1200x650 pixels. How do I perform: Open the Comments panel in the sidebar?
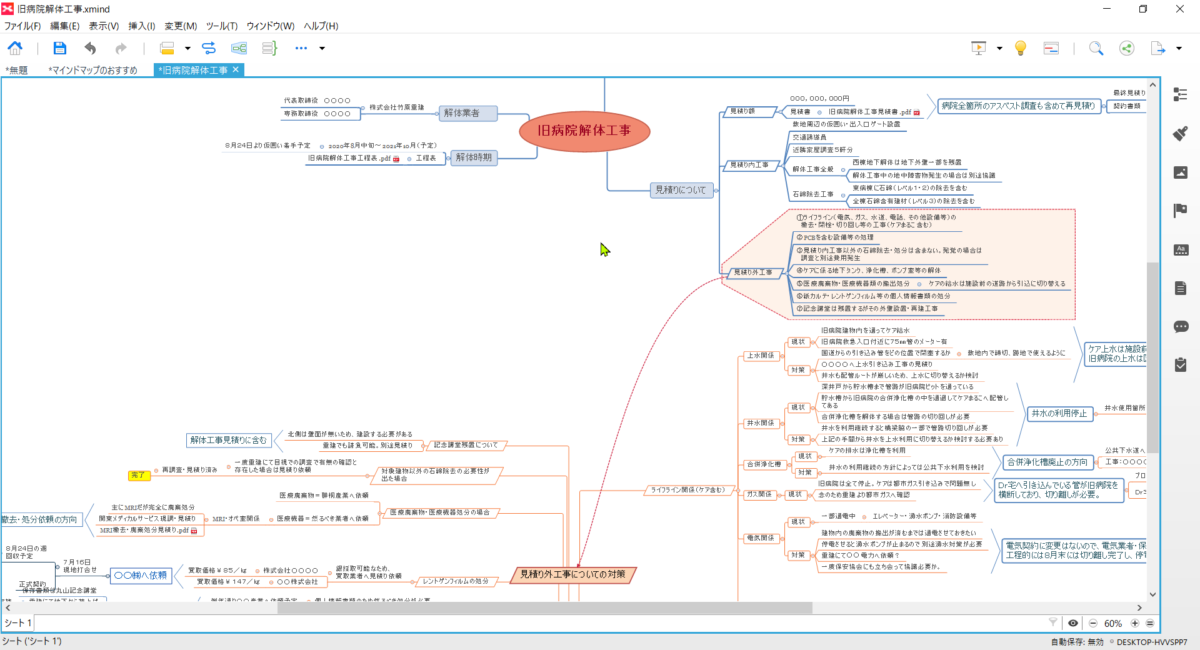1180,326
